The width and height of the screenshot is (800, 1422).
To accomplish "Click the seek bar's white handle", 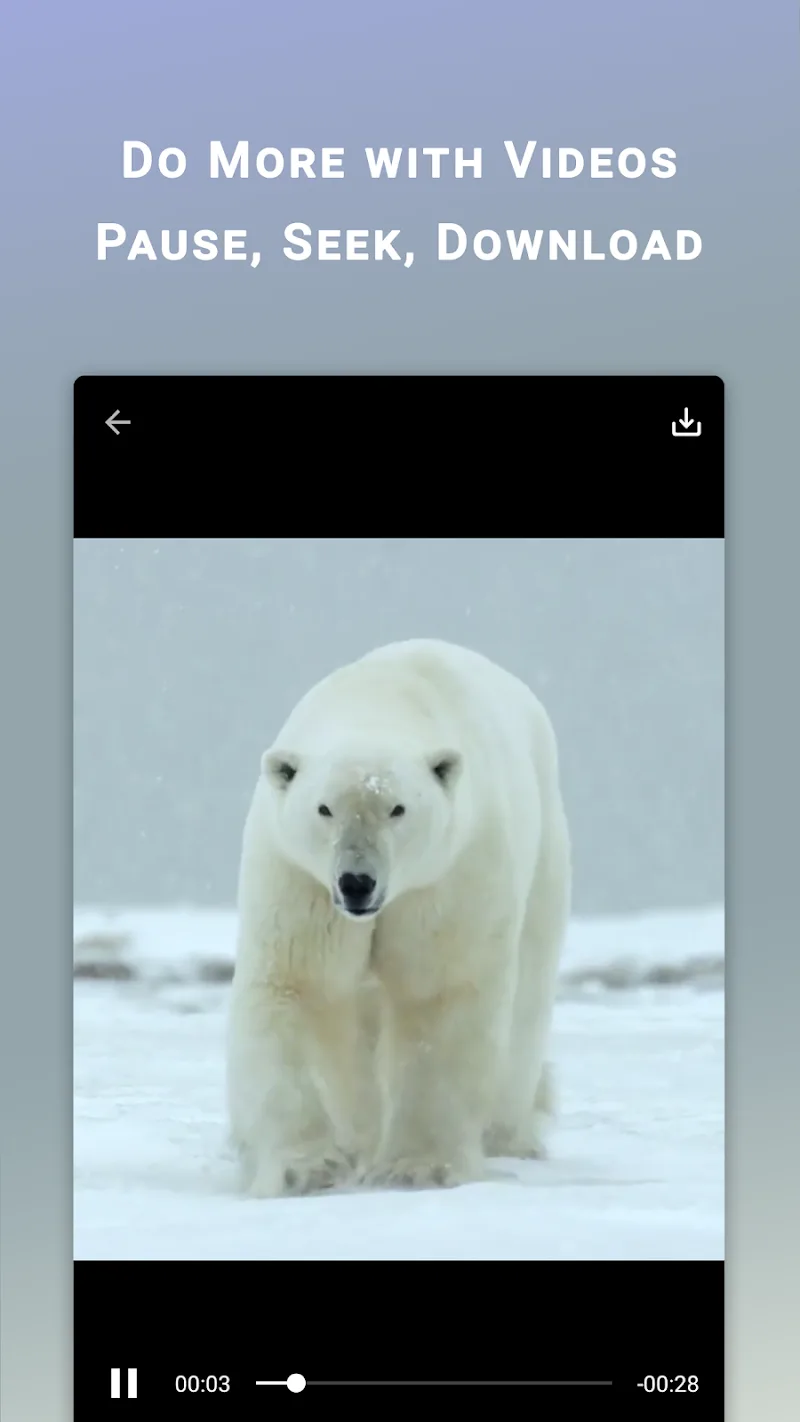I will click(296, 1383).
